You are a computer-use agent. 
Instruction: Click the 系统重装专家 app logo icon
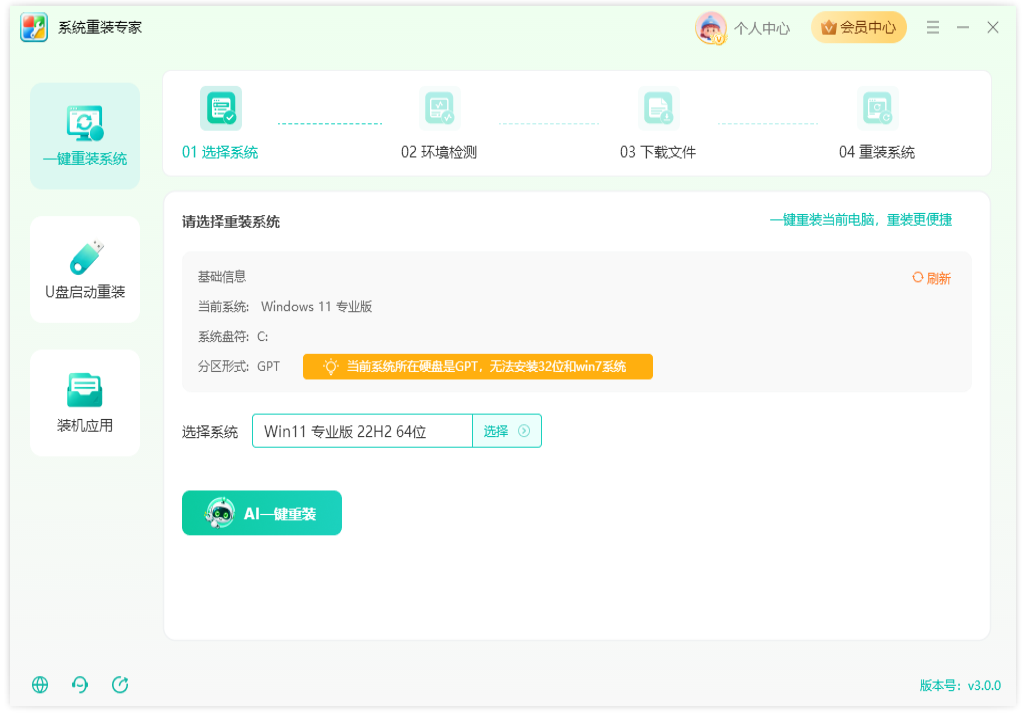click(34, 27)
